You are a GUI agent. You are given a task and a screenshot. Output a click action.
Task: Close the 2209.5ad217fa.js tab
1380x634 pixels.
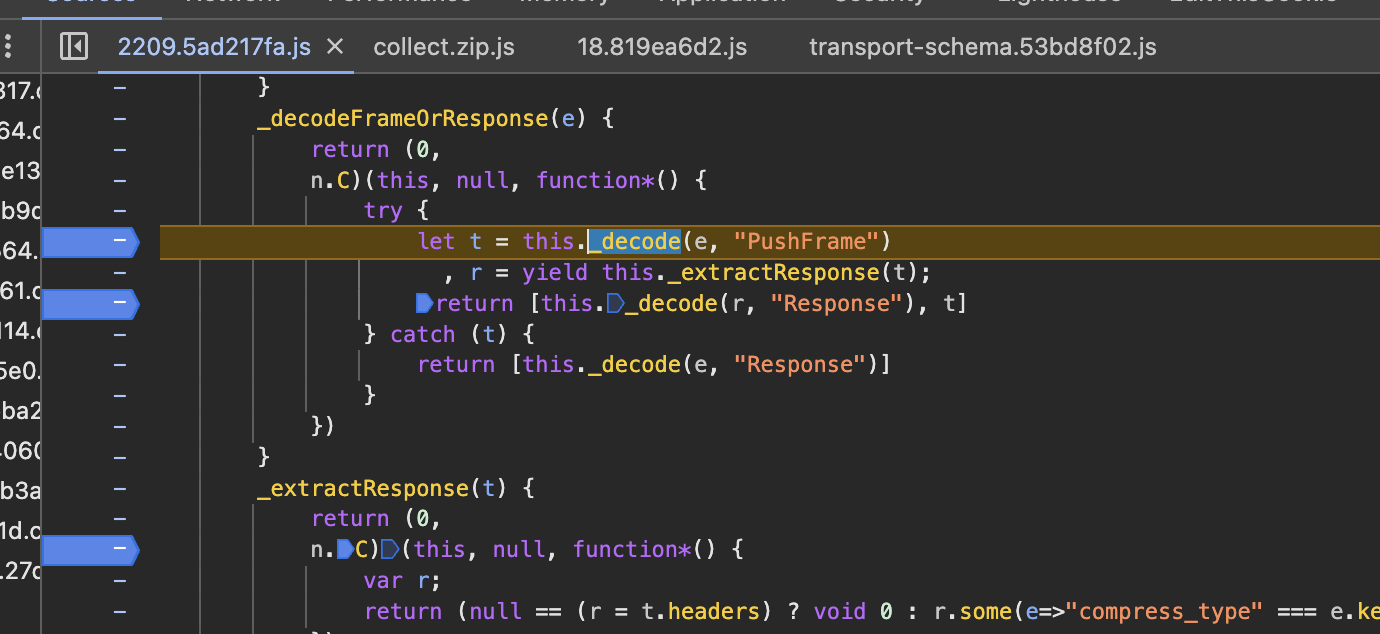coord(334,45)
